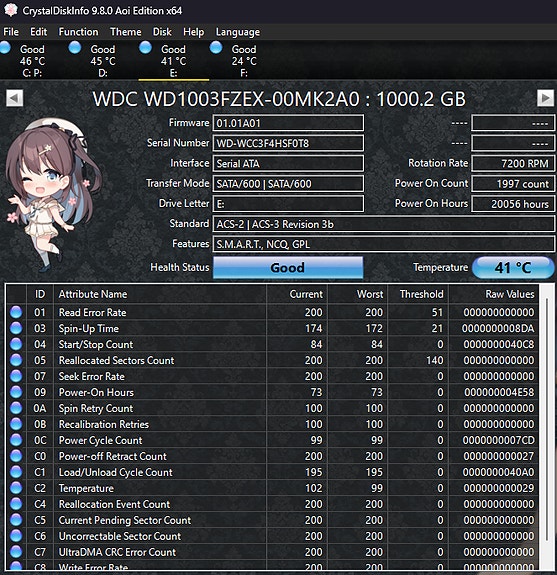The width and height of the screenshot is (557, 575).
Task: Select the C: P: disk tab
Action: pyautogui.click(x=32, y=61)
